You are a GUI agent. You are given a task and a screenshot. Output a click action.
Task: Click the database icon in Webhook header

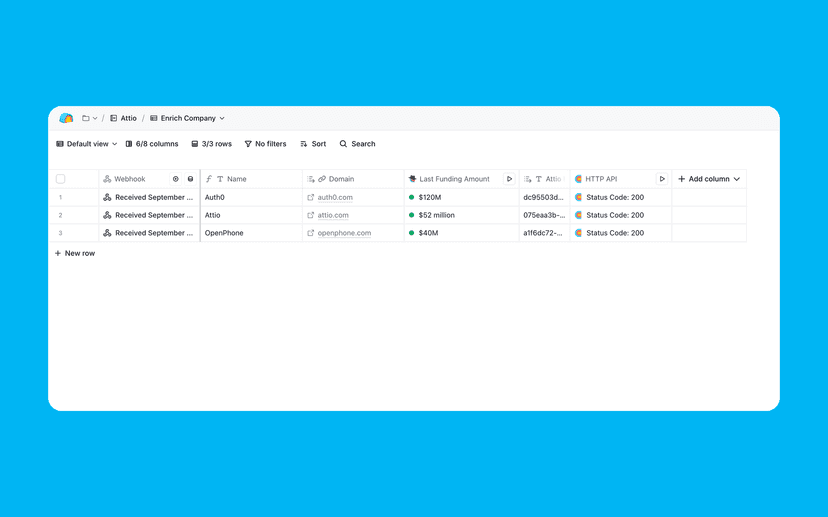(190, 179)
